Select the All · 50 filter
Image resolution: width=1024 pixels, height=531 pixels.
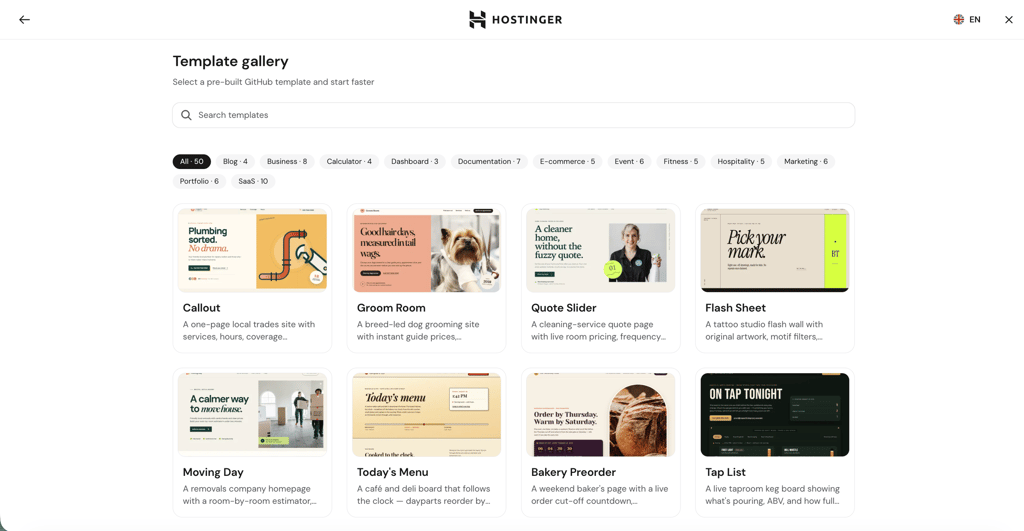(191, 161)
